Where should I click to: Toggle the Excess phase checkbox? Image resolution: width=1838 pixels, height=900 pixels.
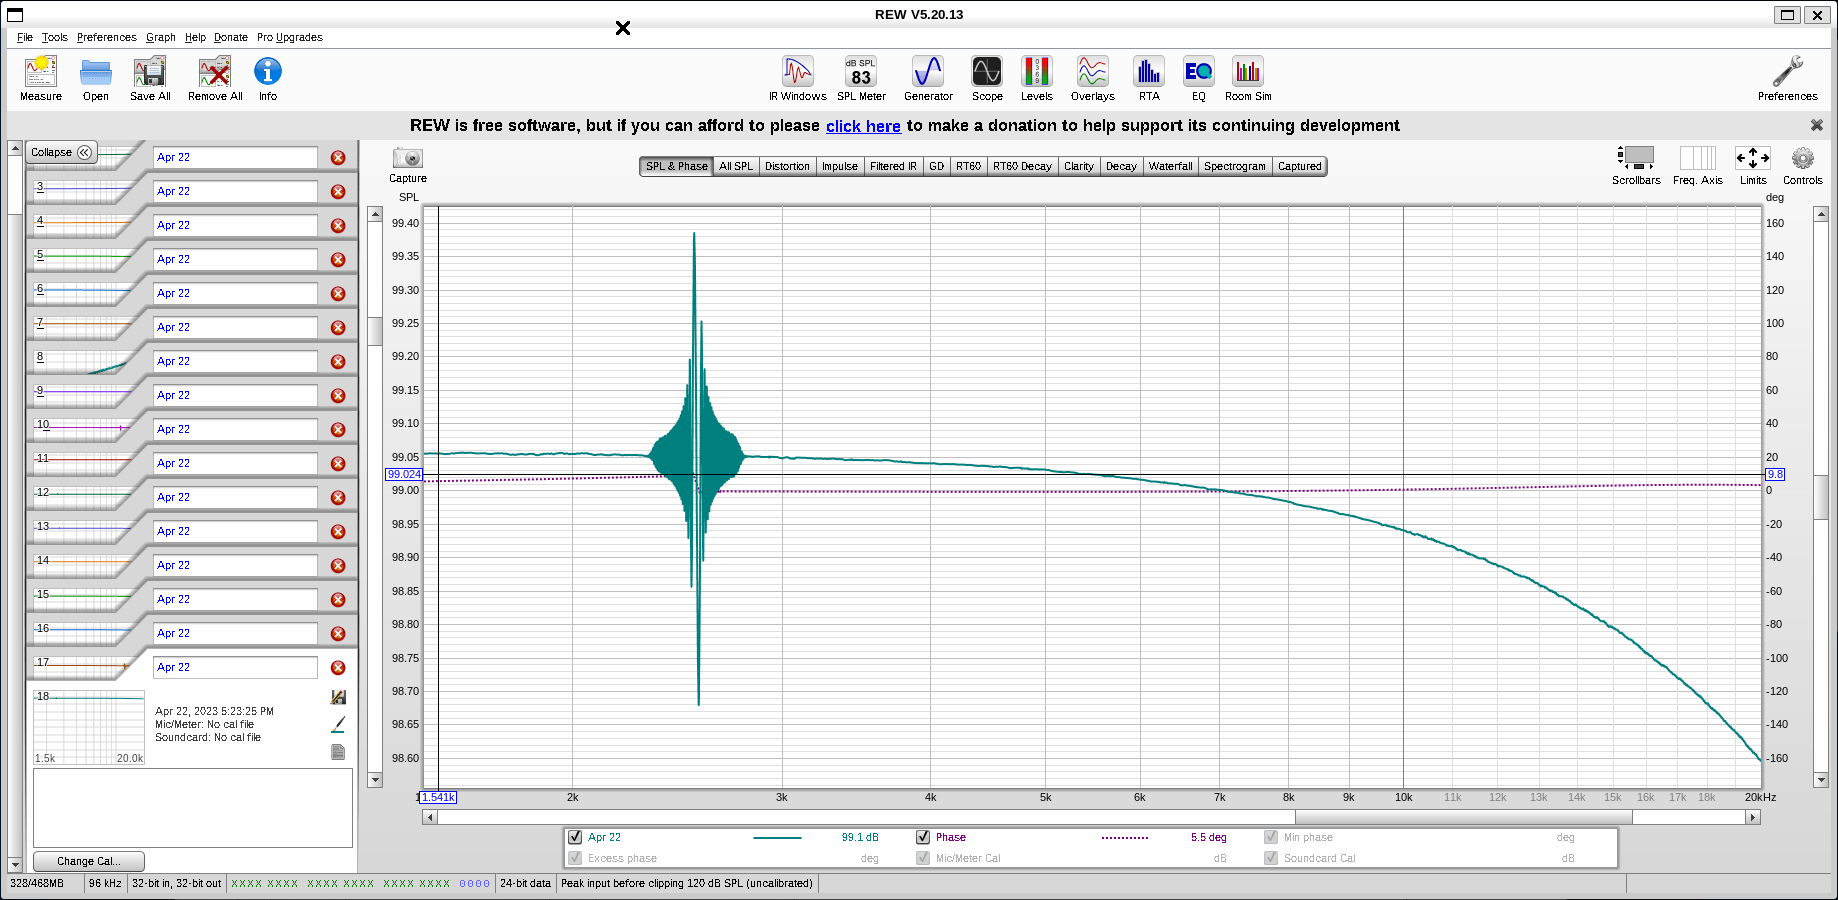(575, 858)
